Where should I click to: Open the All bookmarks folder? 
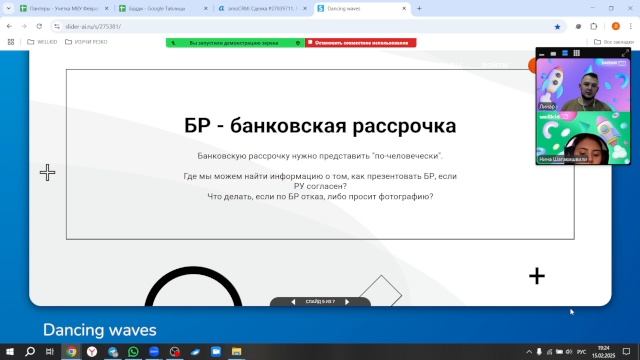613,42
